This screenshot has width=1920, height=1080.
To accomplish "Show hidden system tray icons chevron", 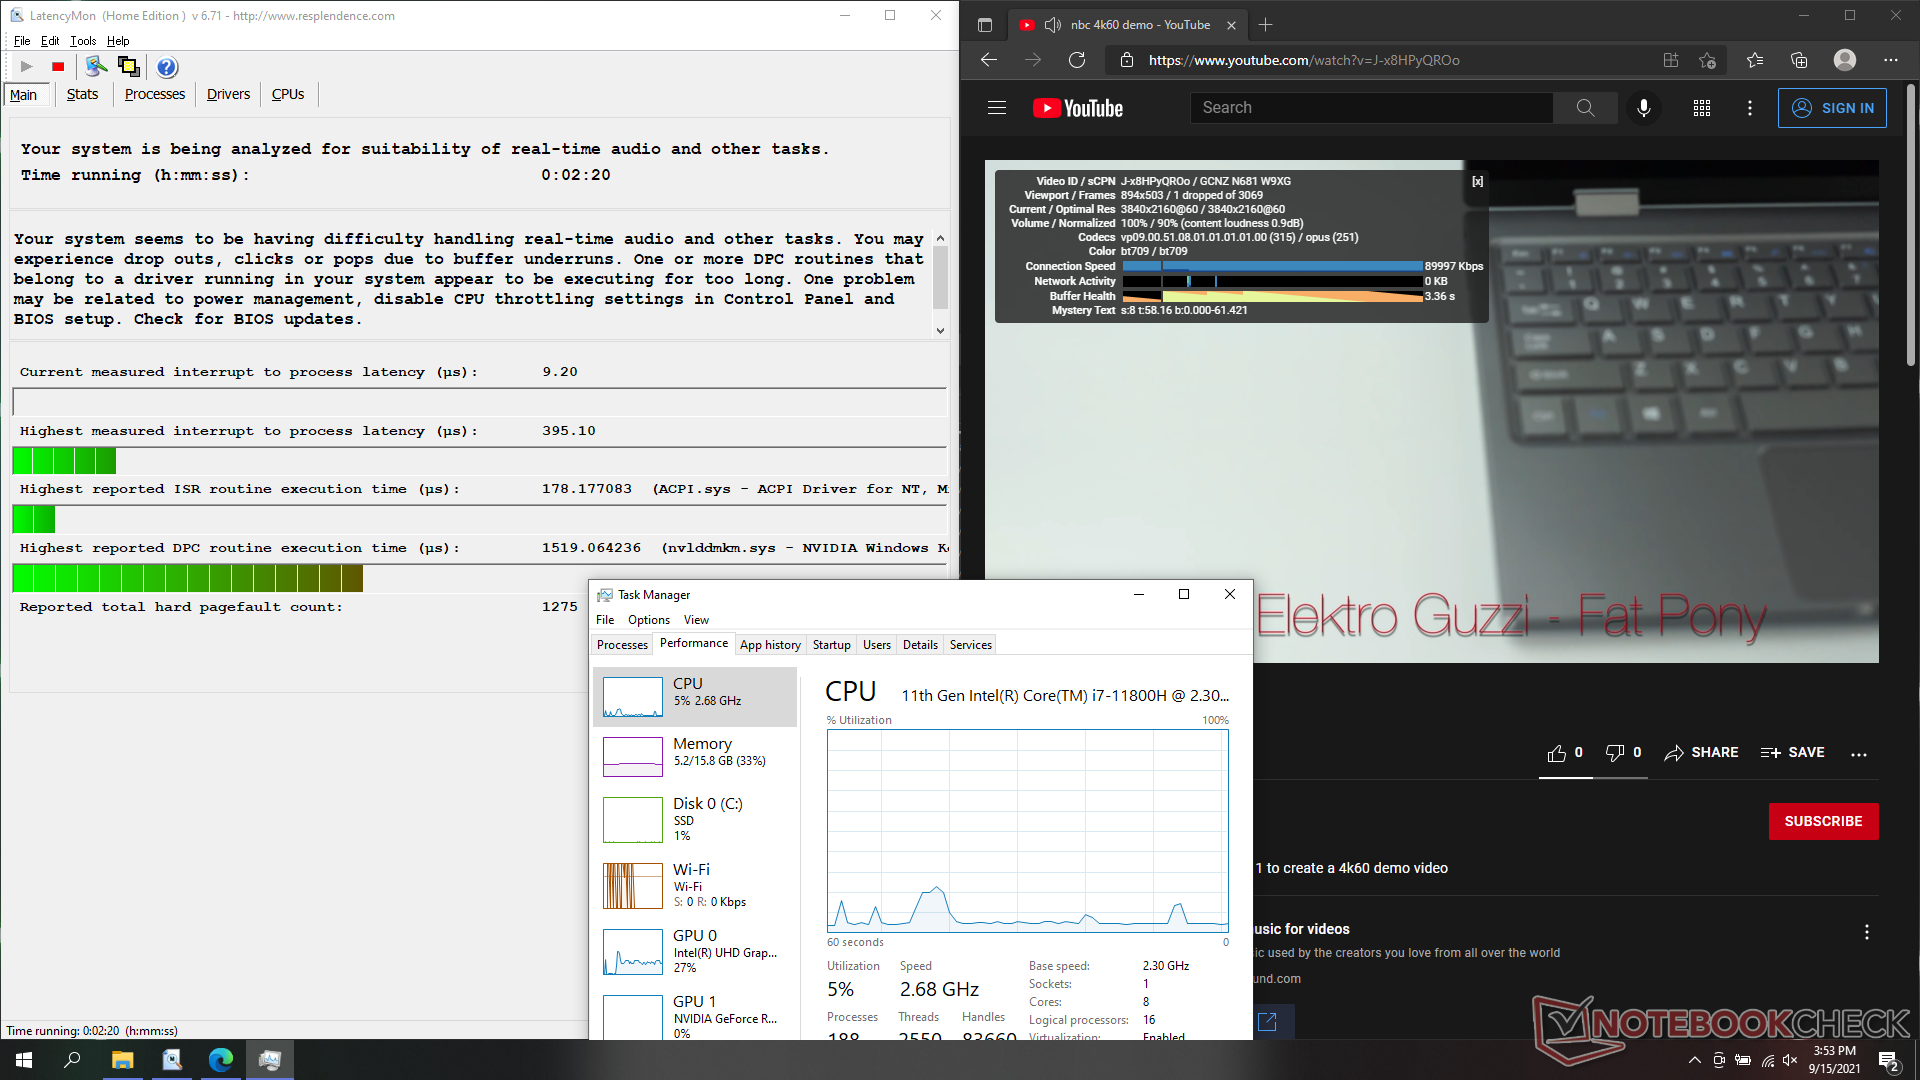I will [1694, 1060].
